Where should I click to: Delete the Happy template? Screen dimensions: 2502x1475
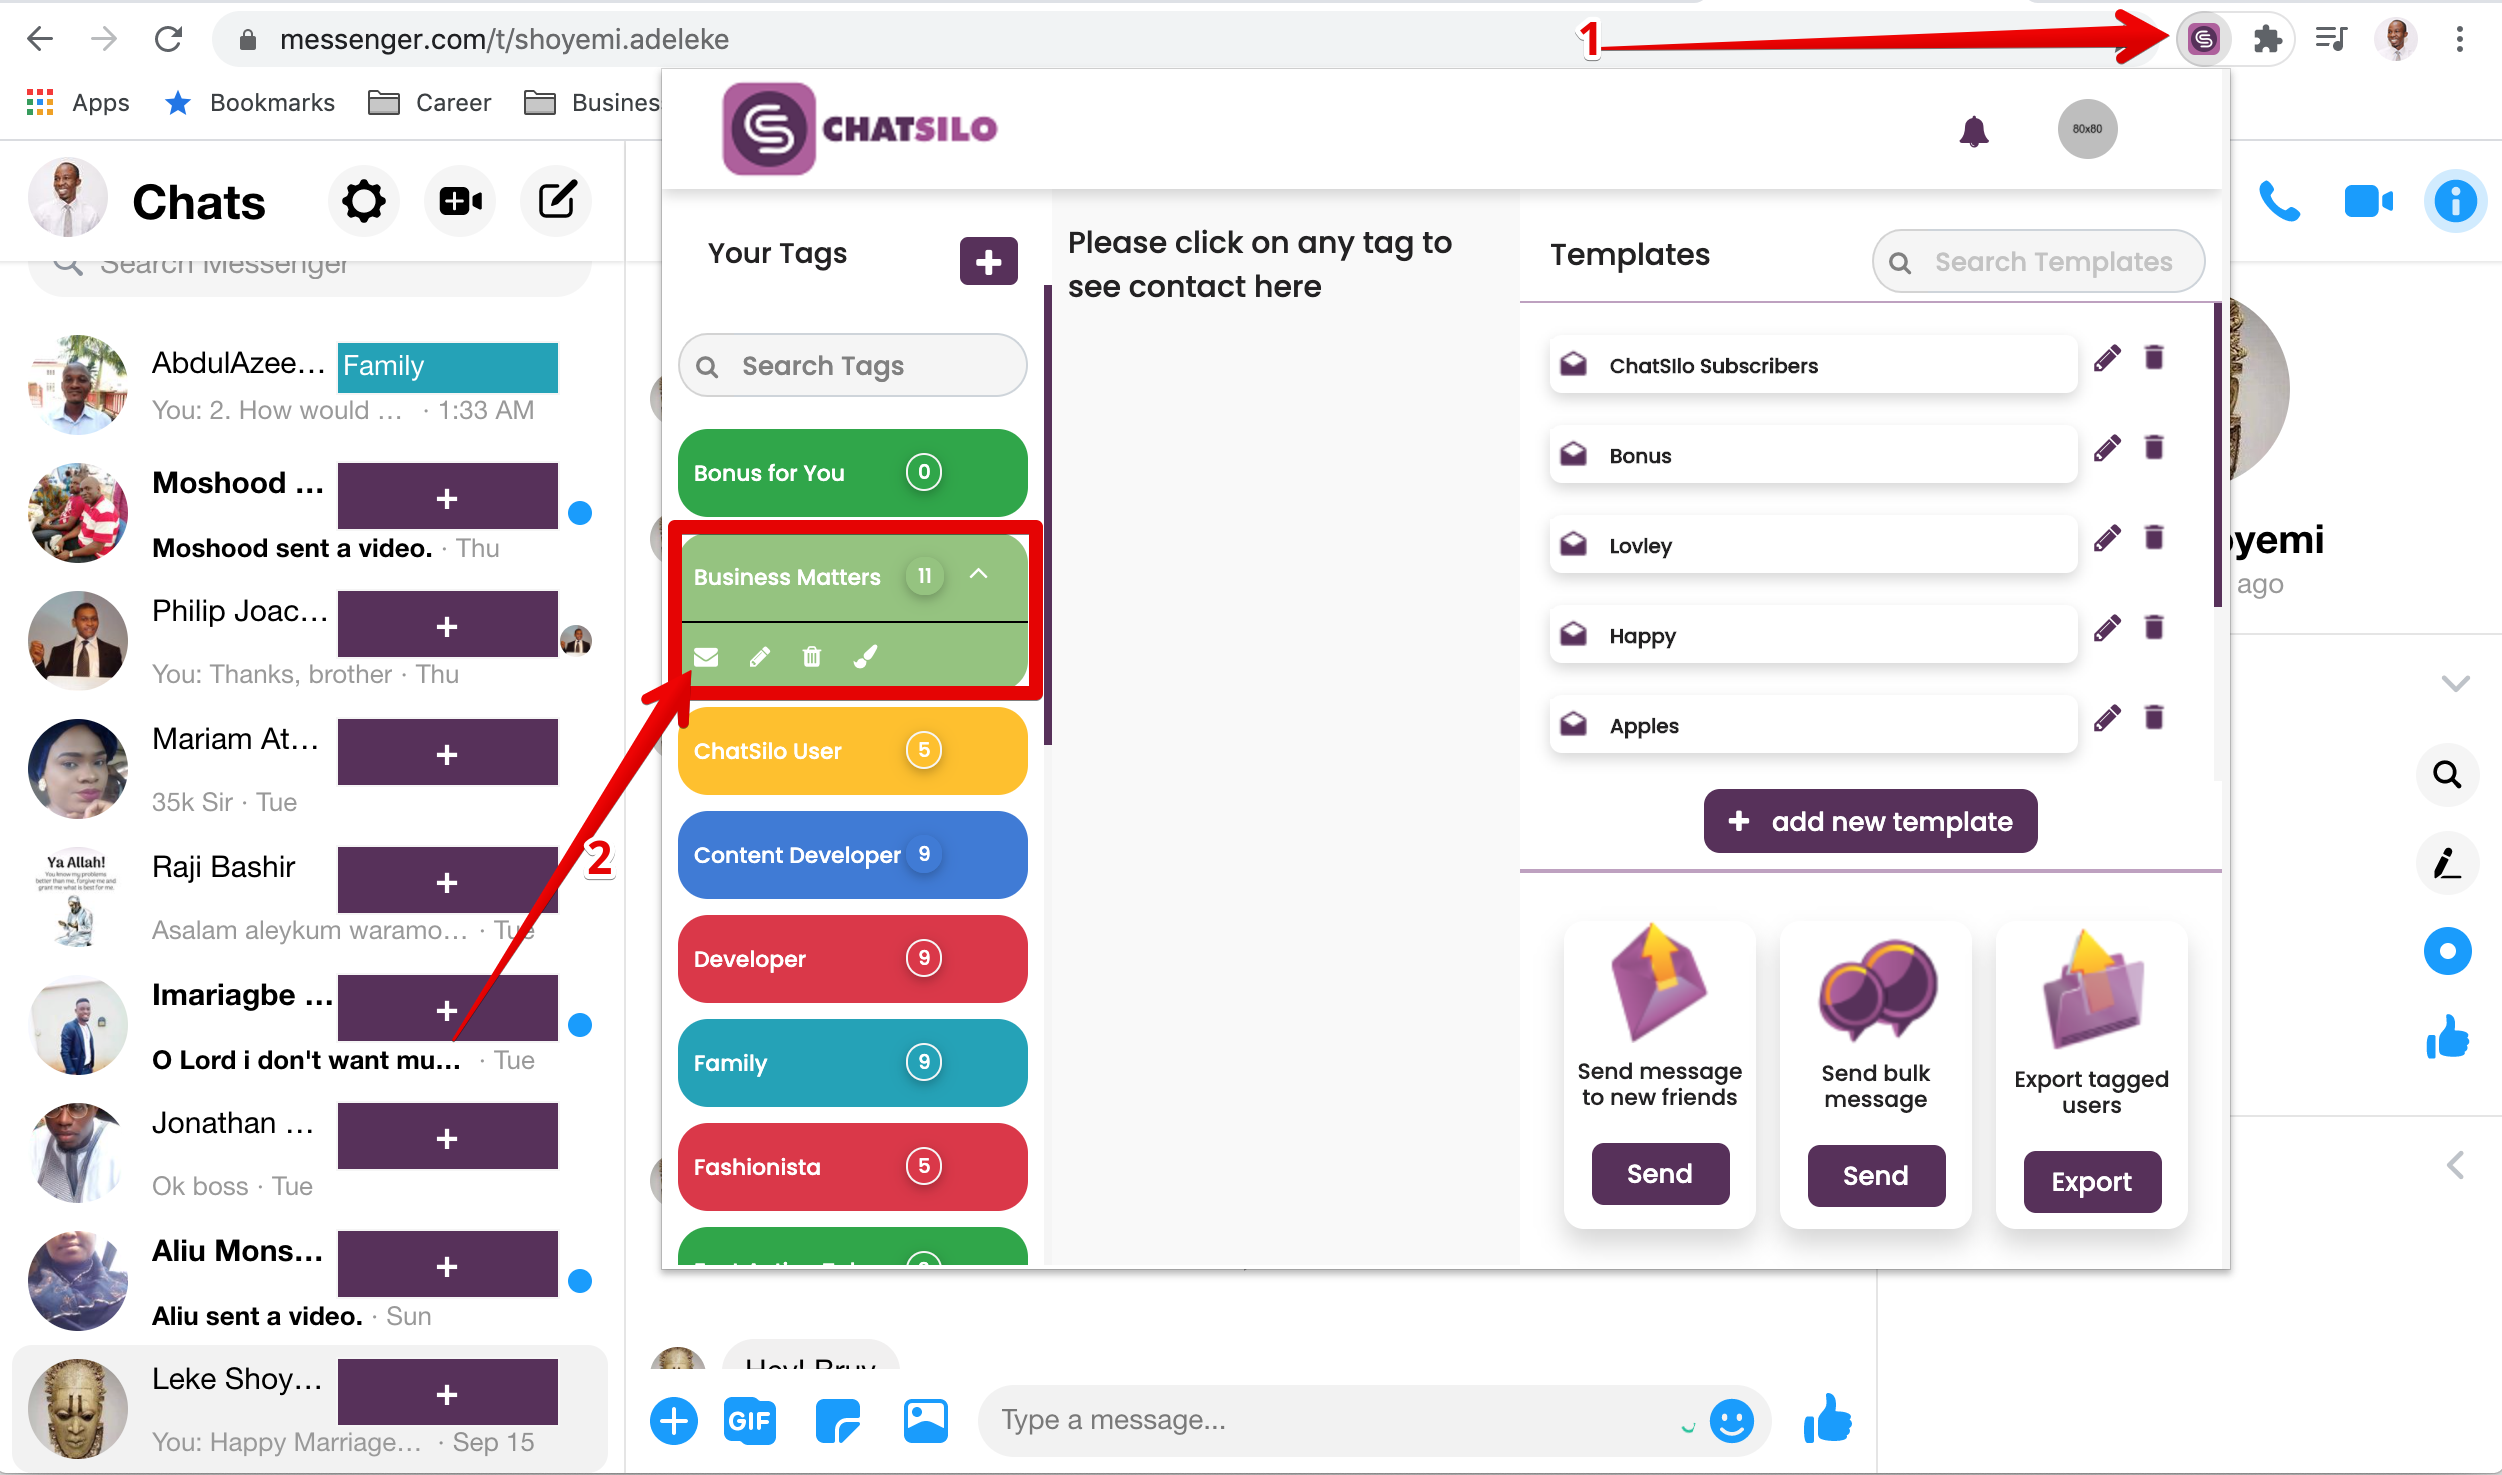tap(2154, 628)
